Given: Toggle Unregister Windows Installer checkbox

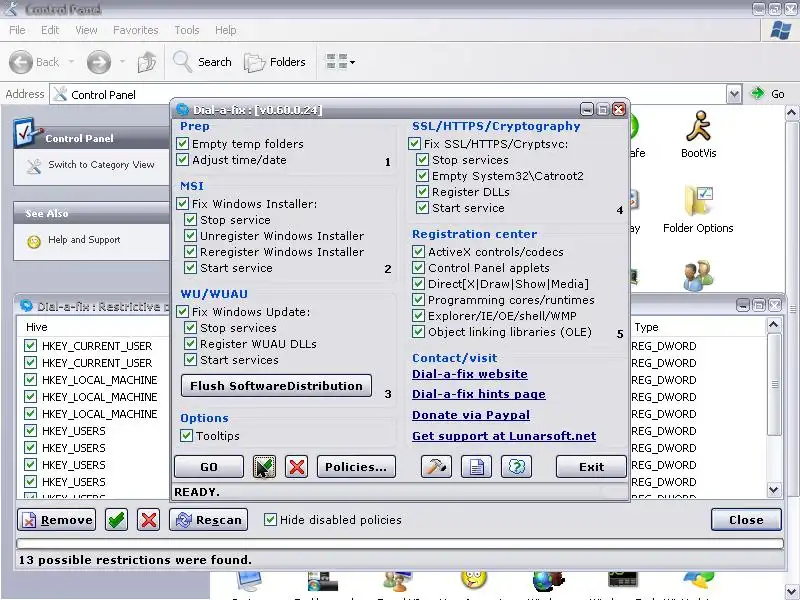Looking at the screenshot, I should 191,236.
